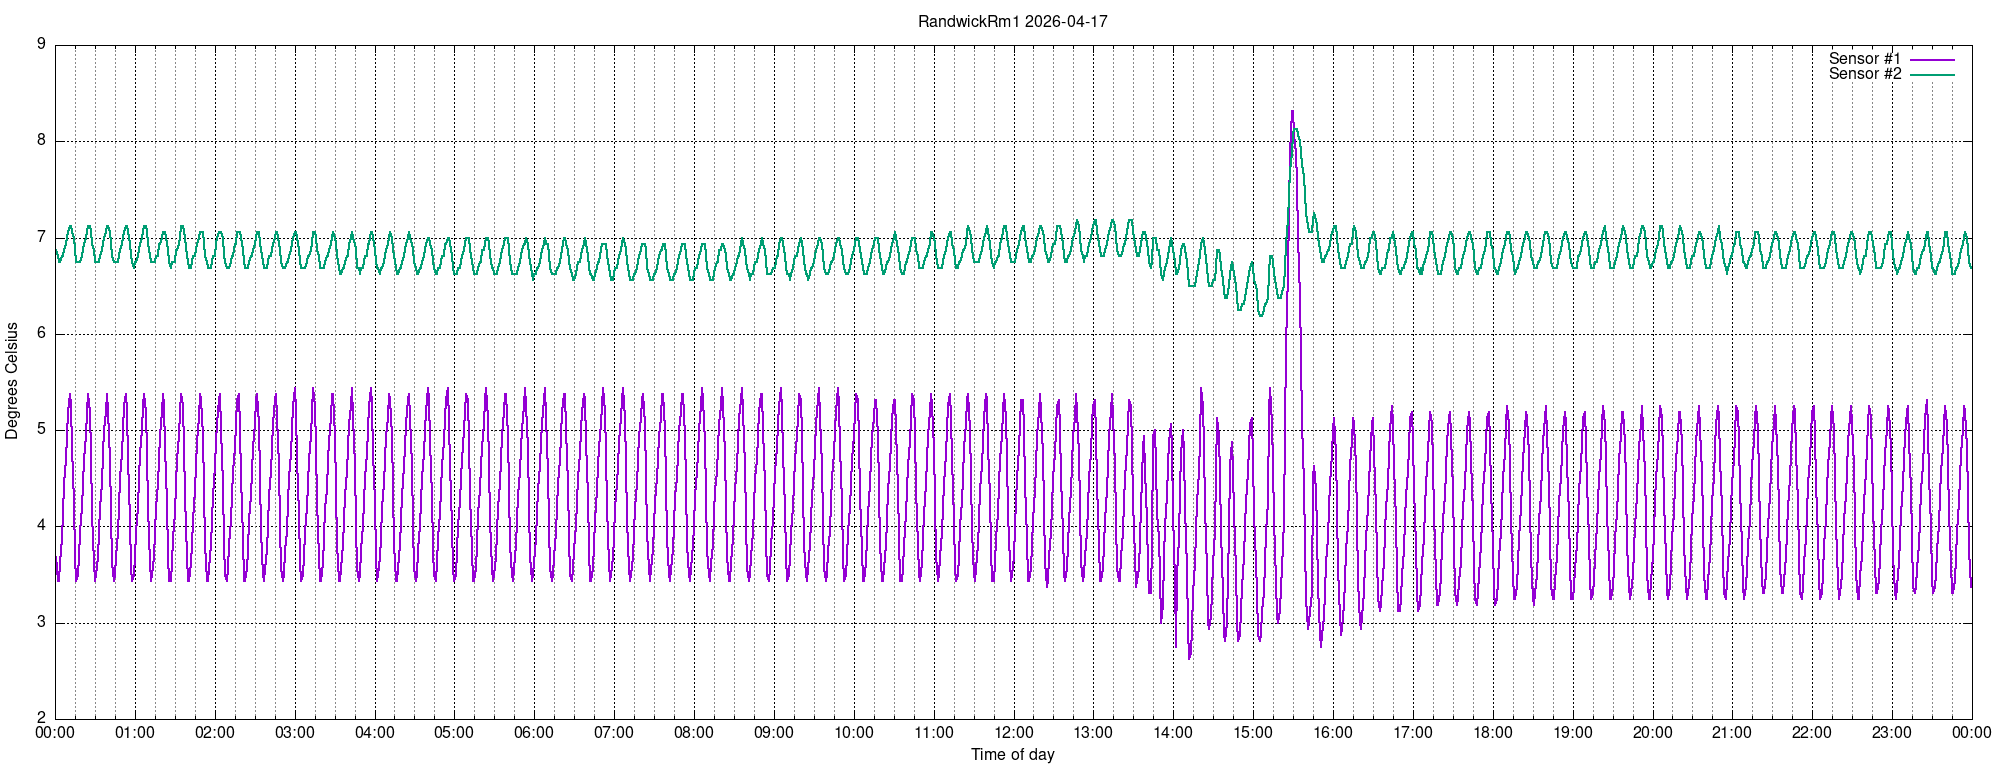Click the 06:00 time axis tick label
Viewport: 2000px width, 768px height.
(x=534, y=732)
